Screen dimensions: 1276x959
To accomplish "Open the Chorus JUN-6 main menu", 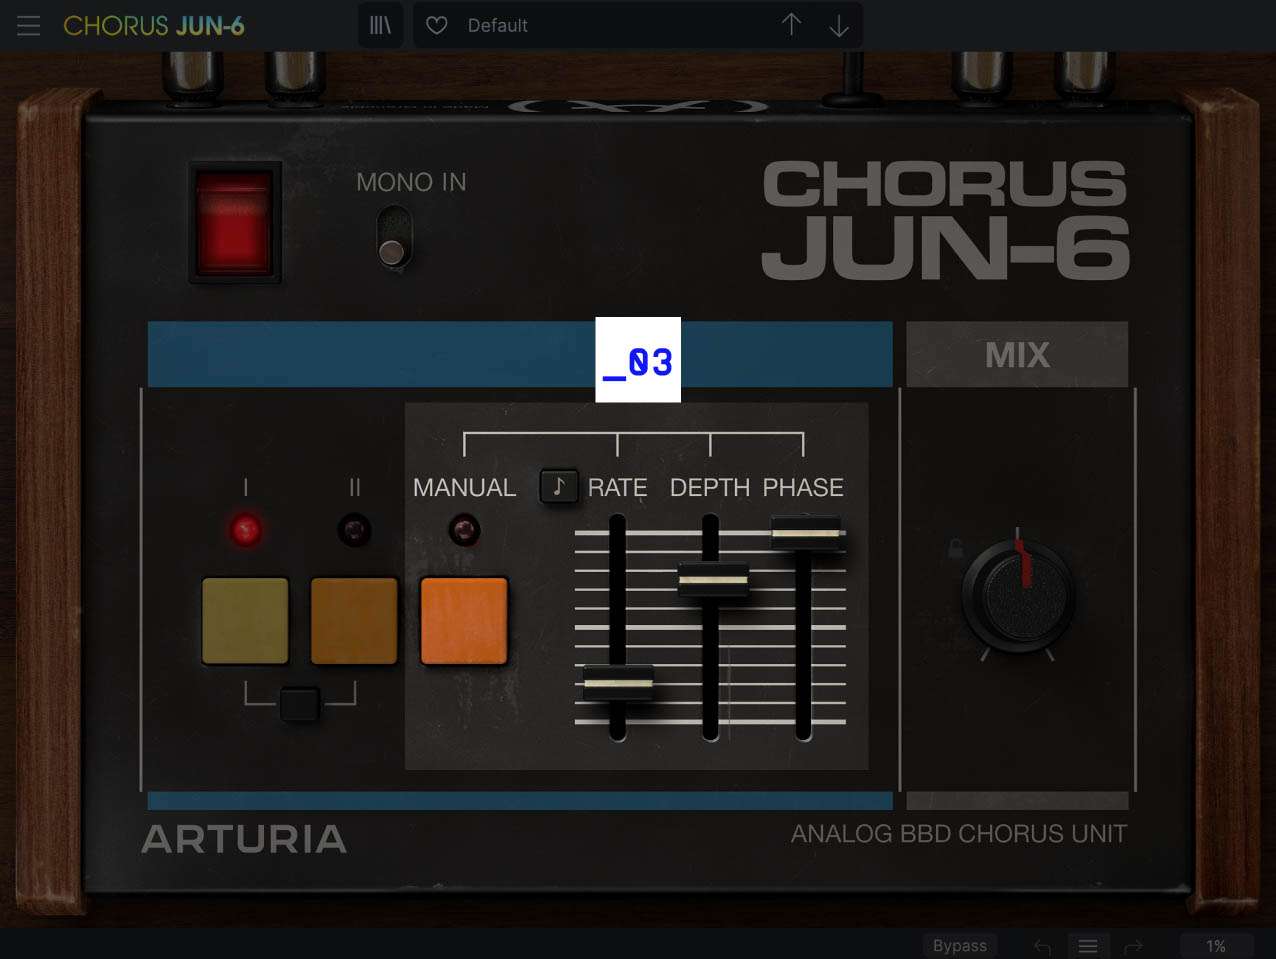I will pyautogui.click(x=28, y=25).
